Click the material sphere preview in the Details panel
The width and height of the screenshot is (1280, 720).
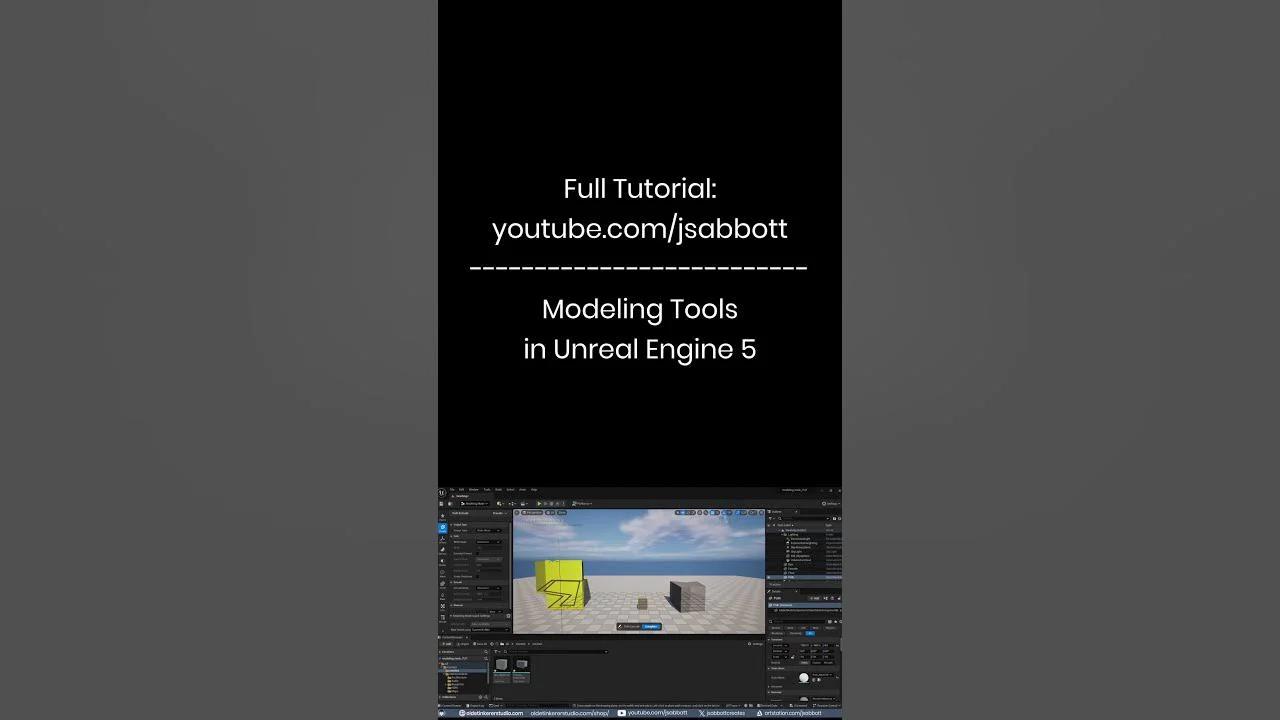[x=804, y=677]
